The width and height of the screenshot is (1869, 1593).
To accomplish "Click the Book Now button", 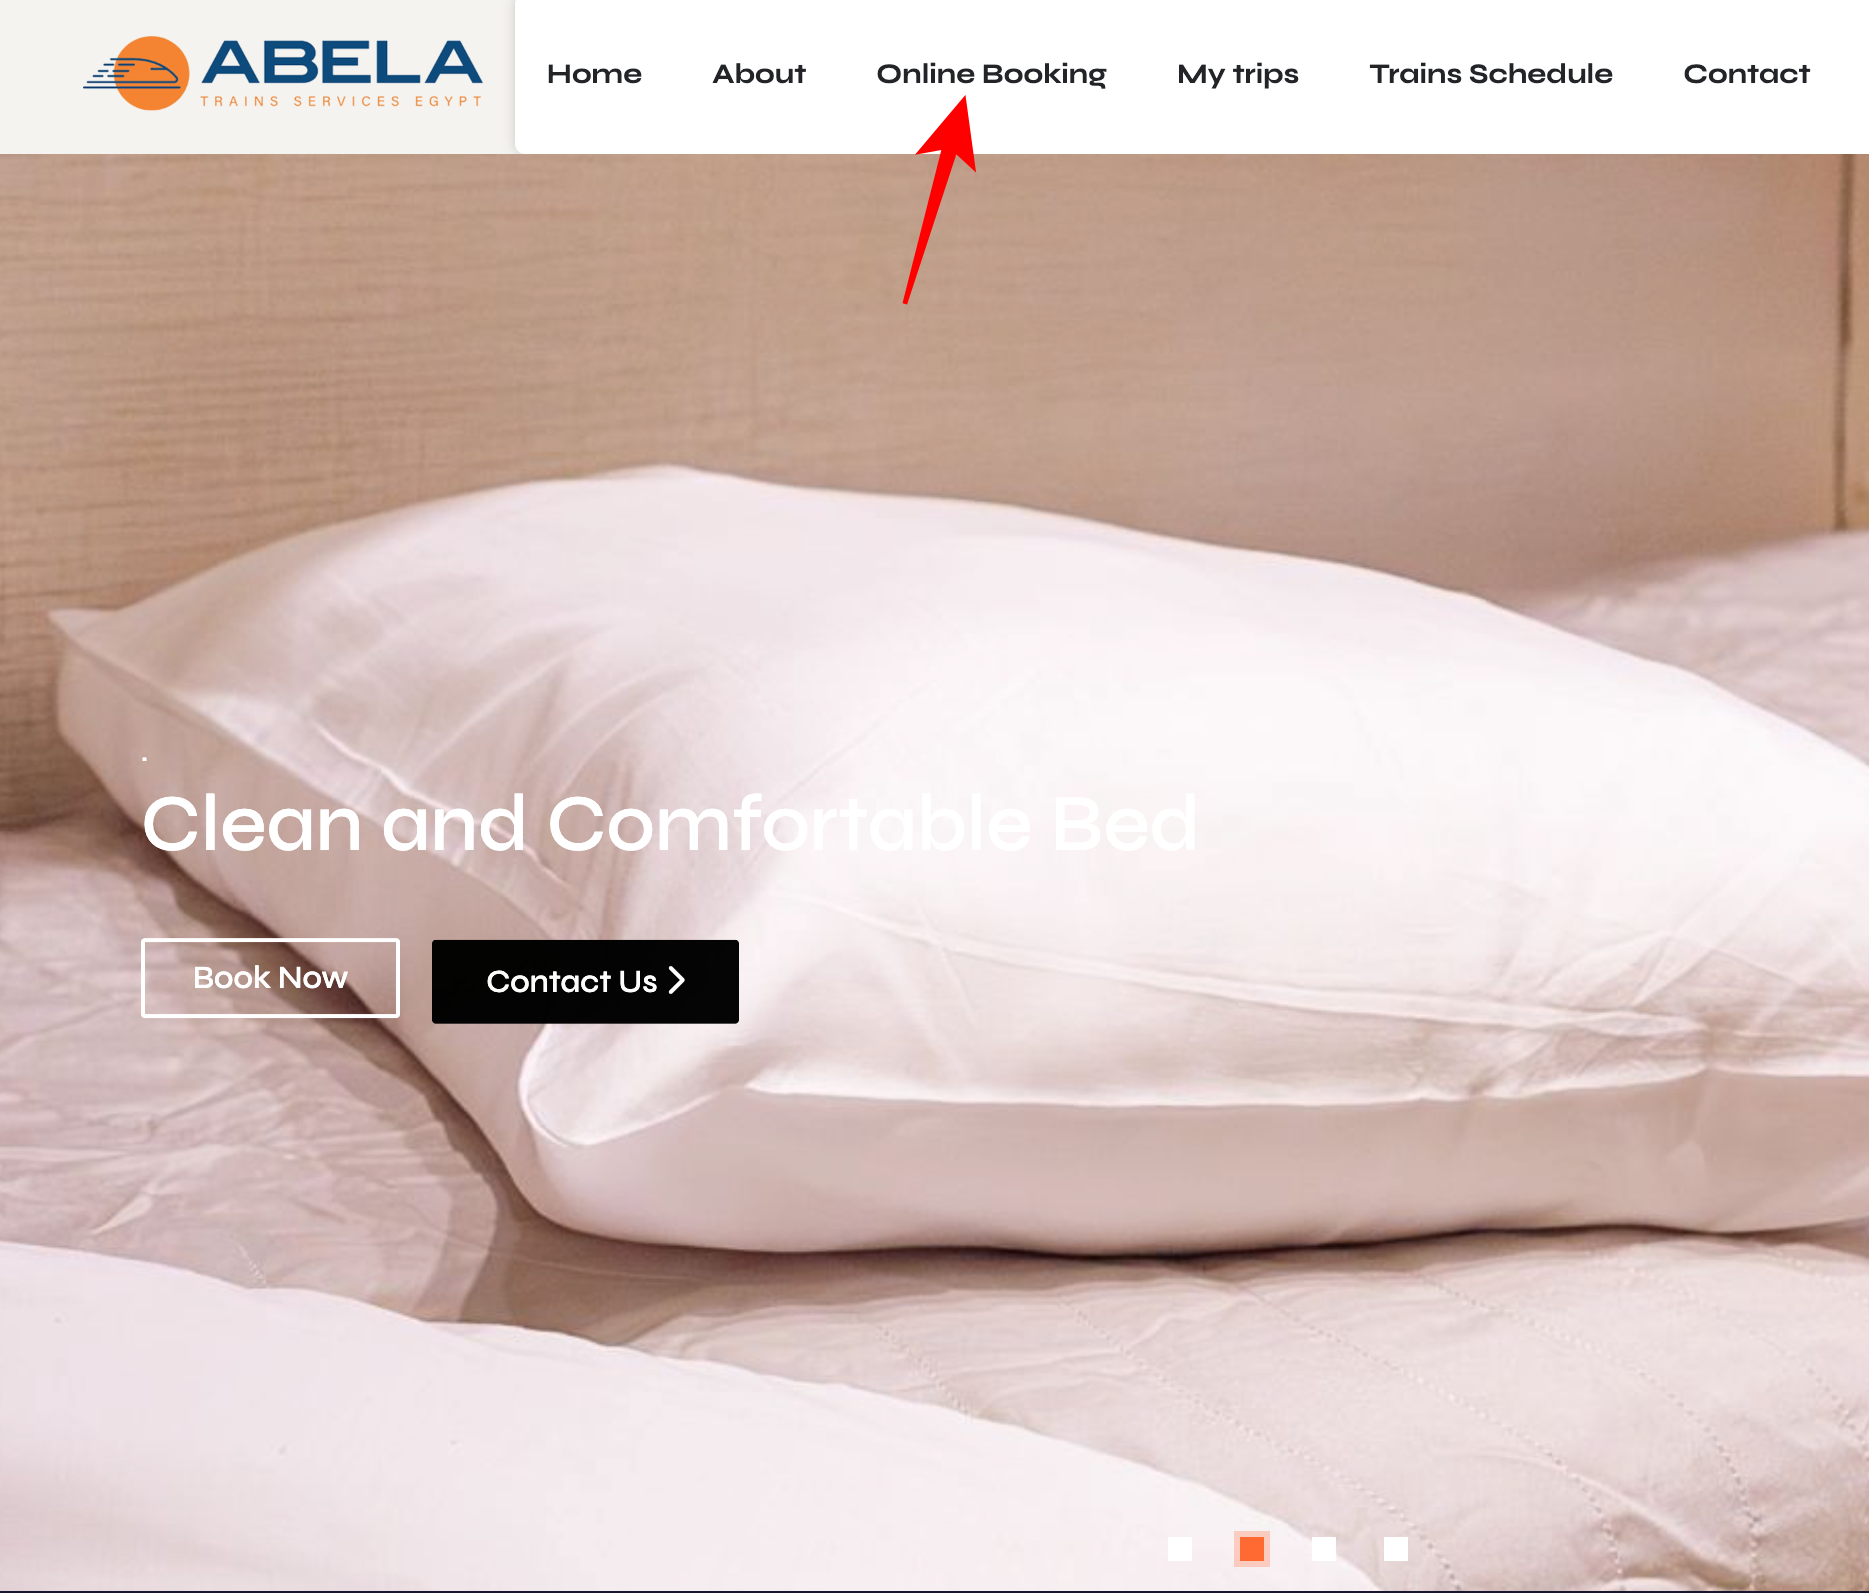I will click(270, 978).
